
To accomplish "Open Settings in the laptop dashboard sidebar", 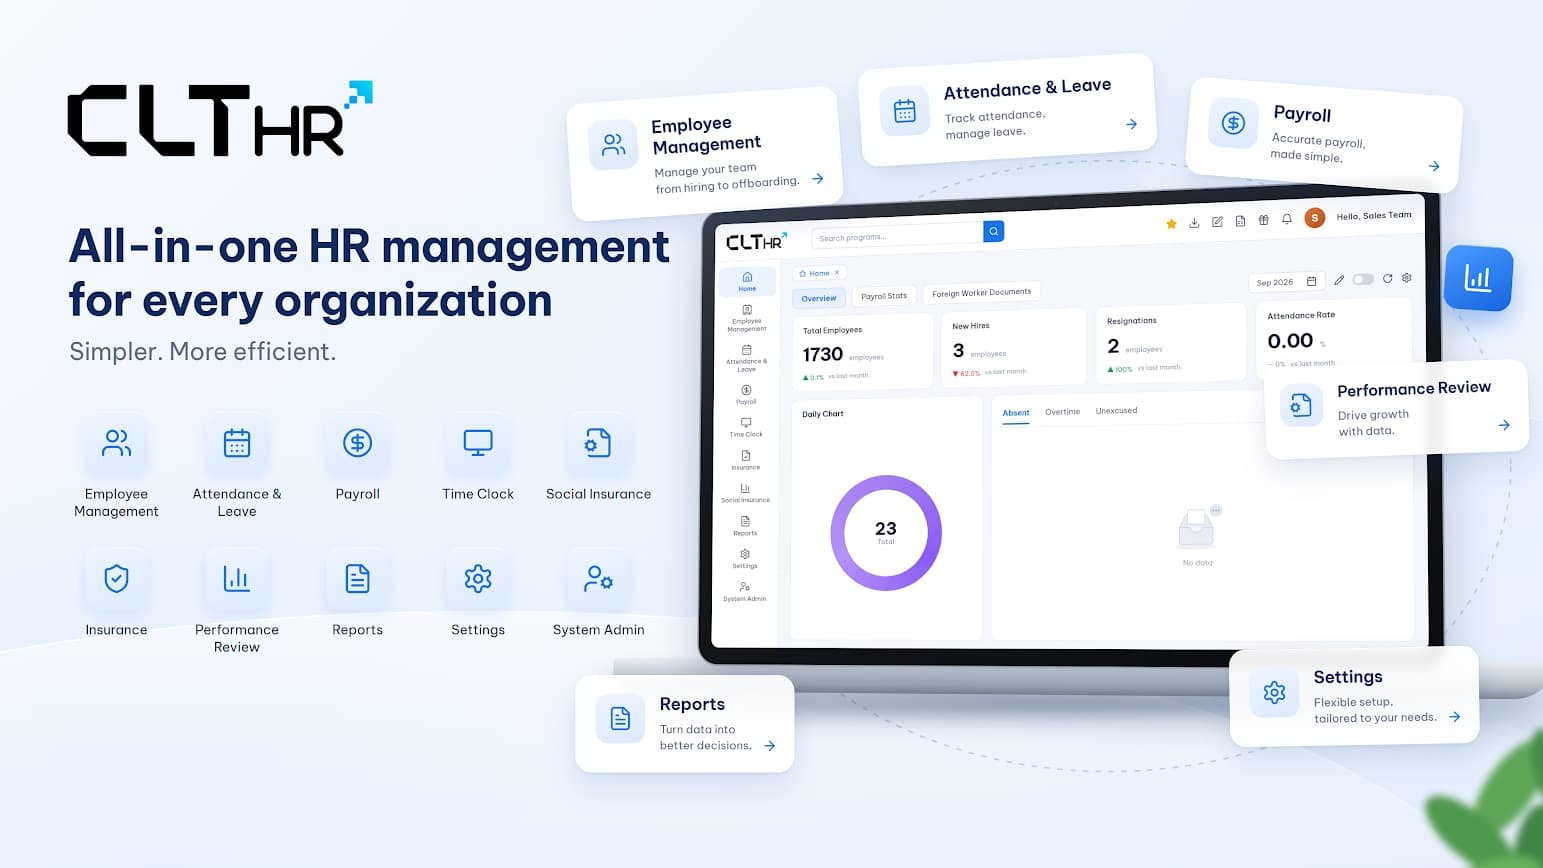I will [x=745, y=559].
